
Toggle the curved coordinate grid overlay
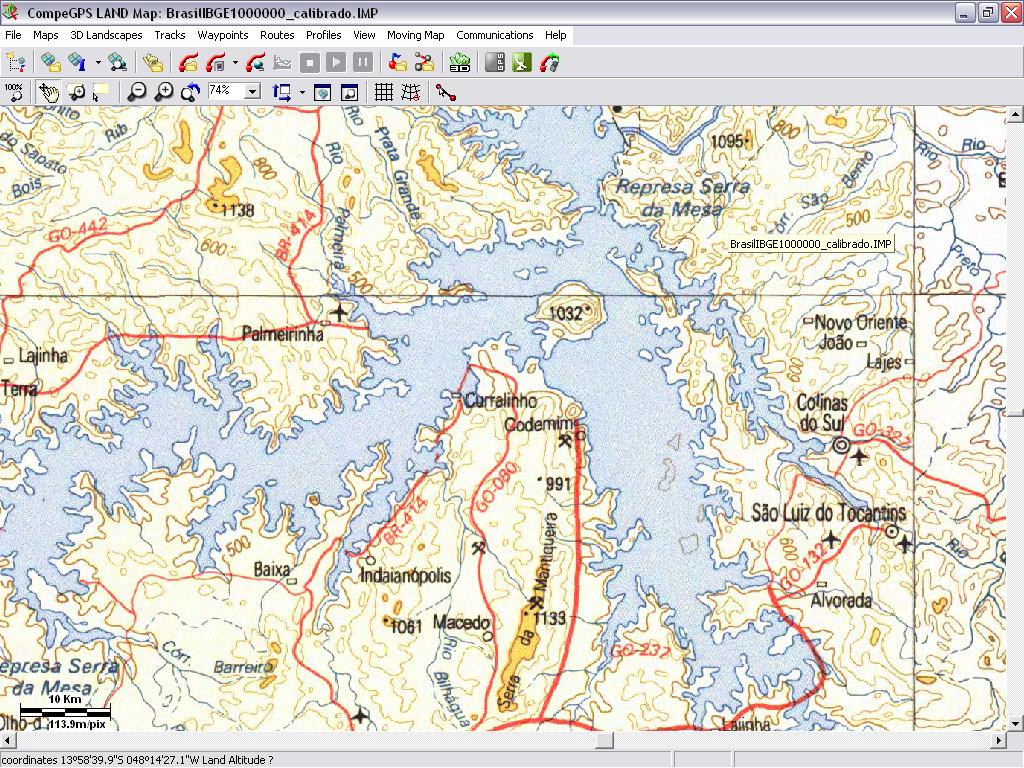(x=411, y=92)
